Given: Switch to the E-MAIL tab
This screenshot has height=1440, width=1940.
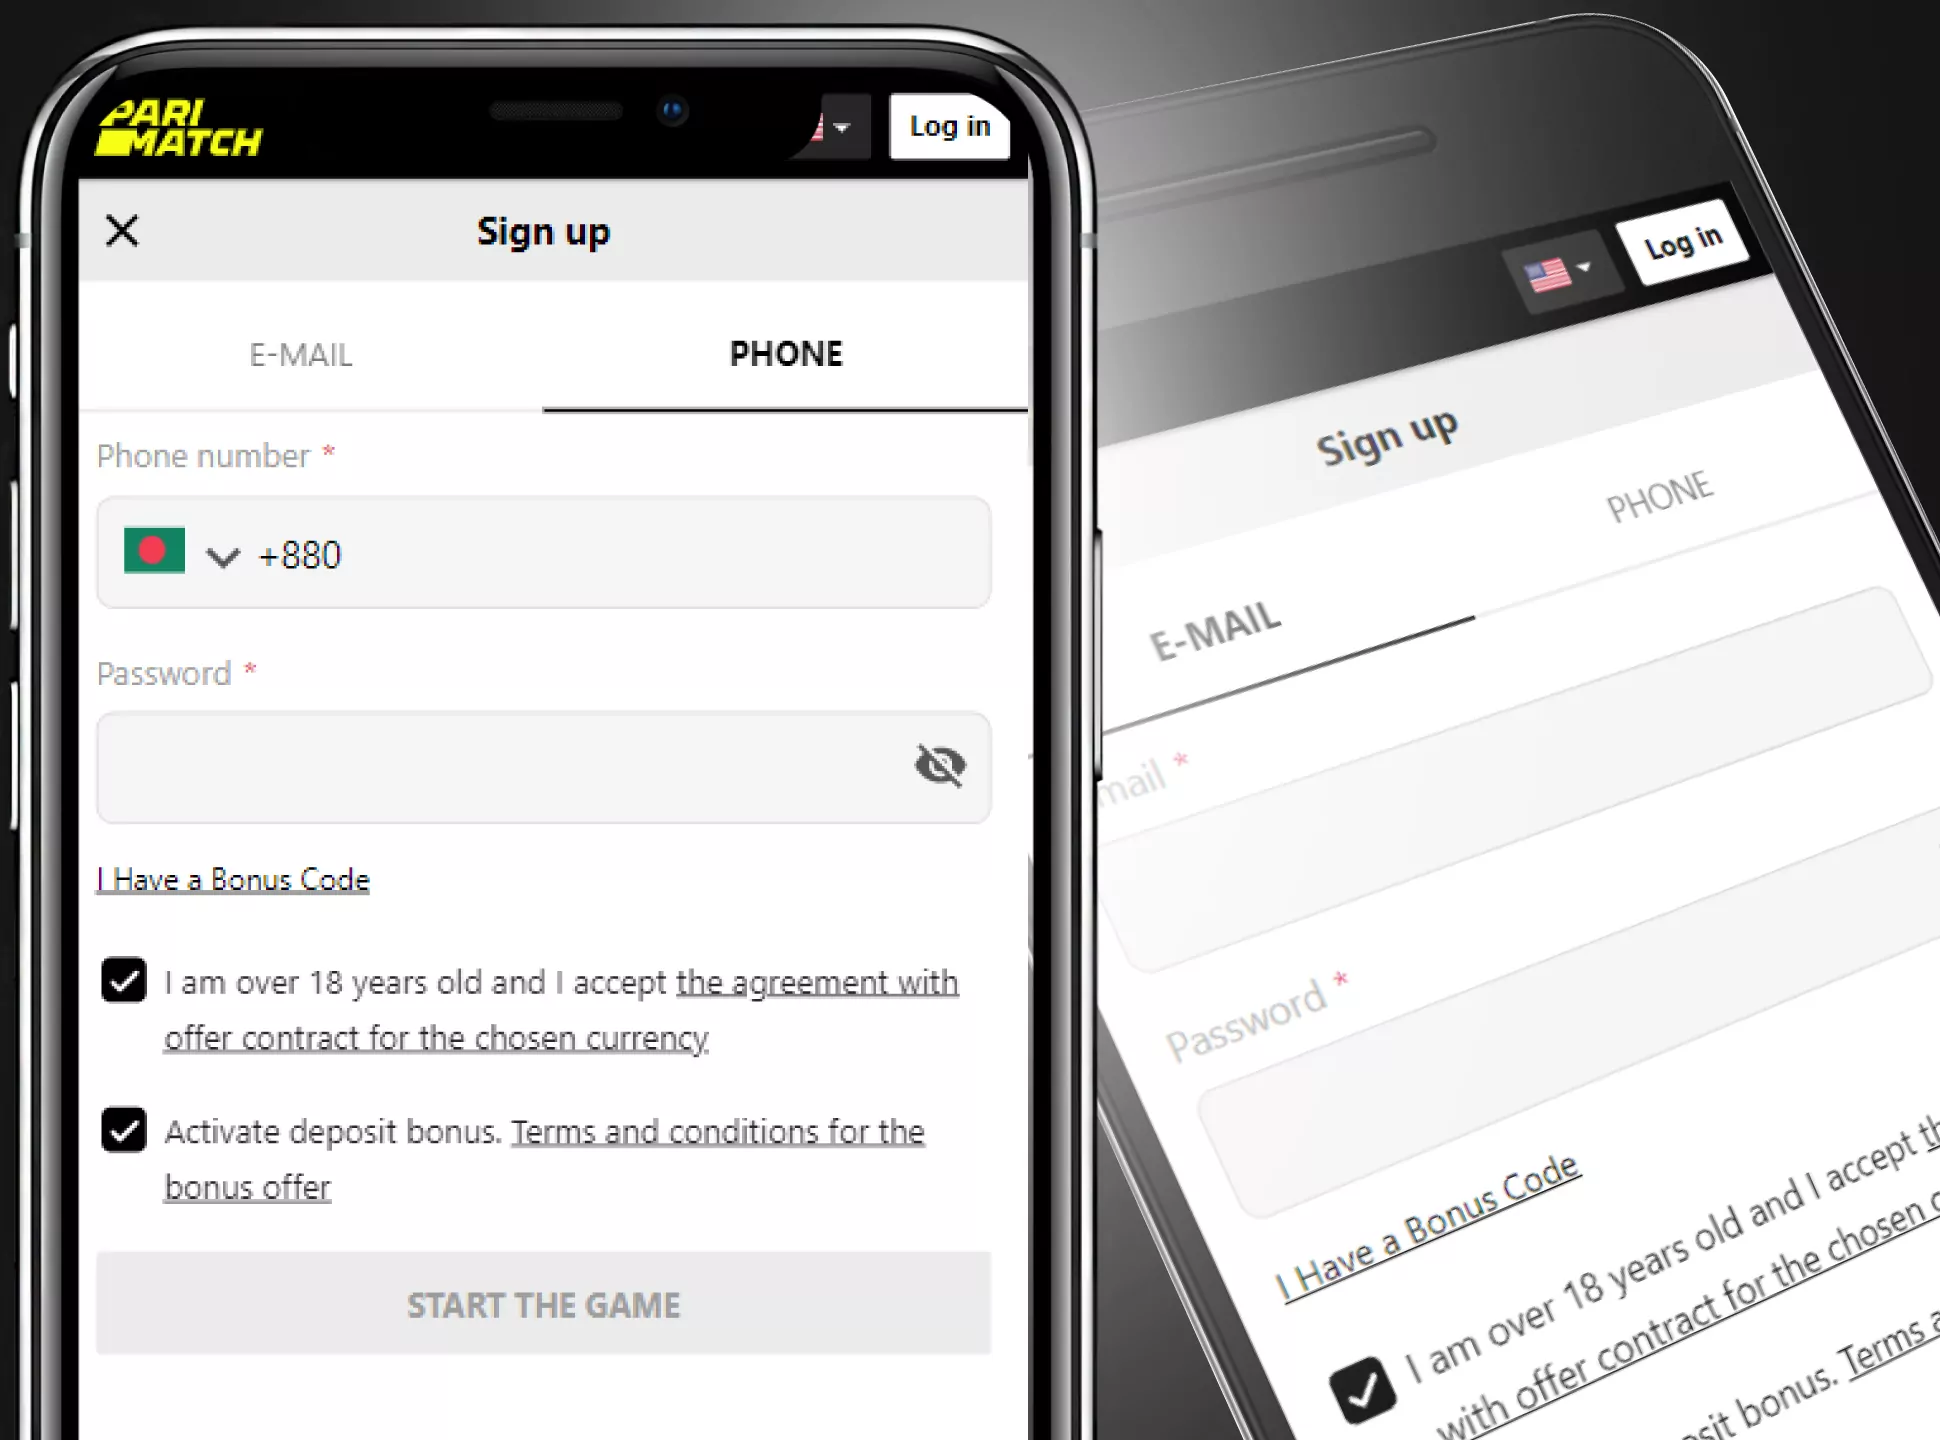Looking at the screenshot, I should pyautogui.click(x=299, y=354).
